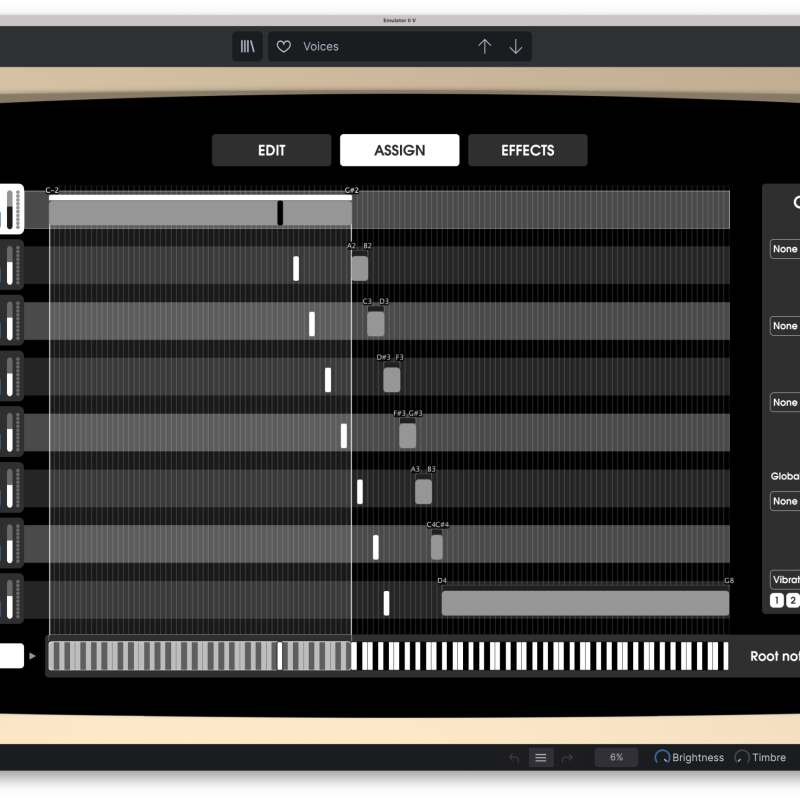
Task: Adjust level meter of the D4–G8 voice slot
Action: click(10, 600)
